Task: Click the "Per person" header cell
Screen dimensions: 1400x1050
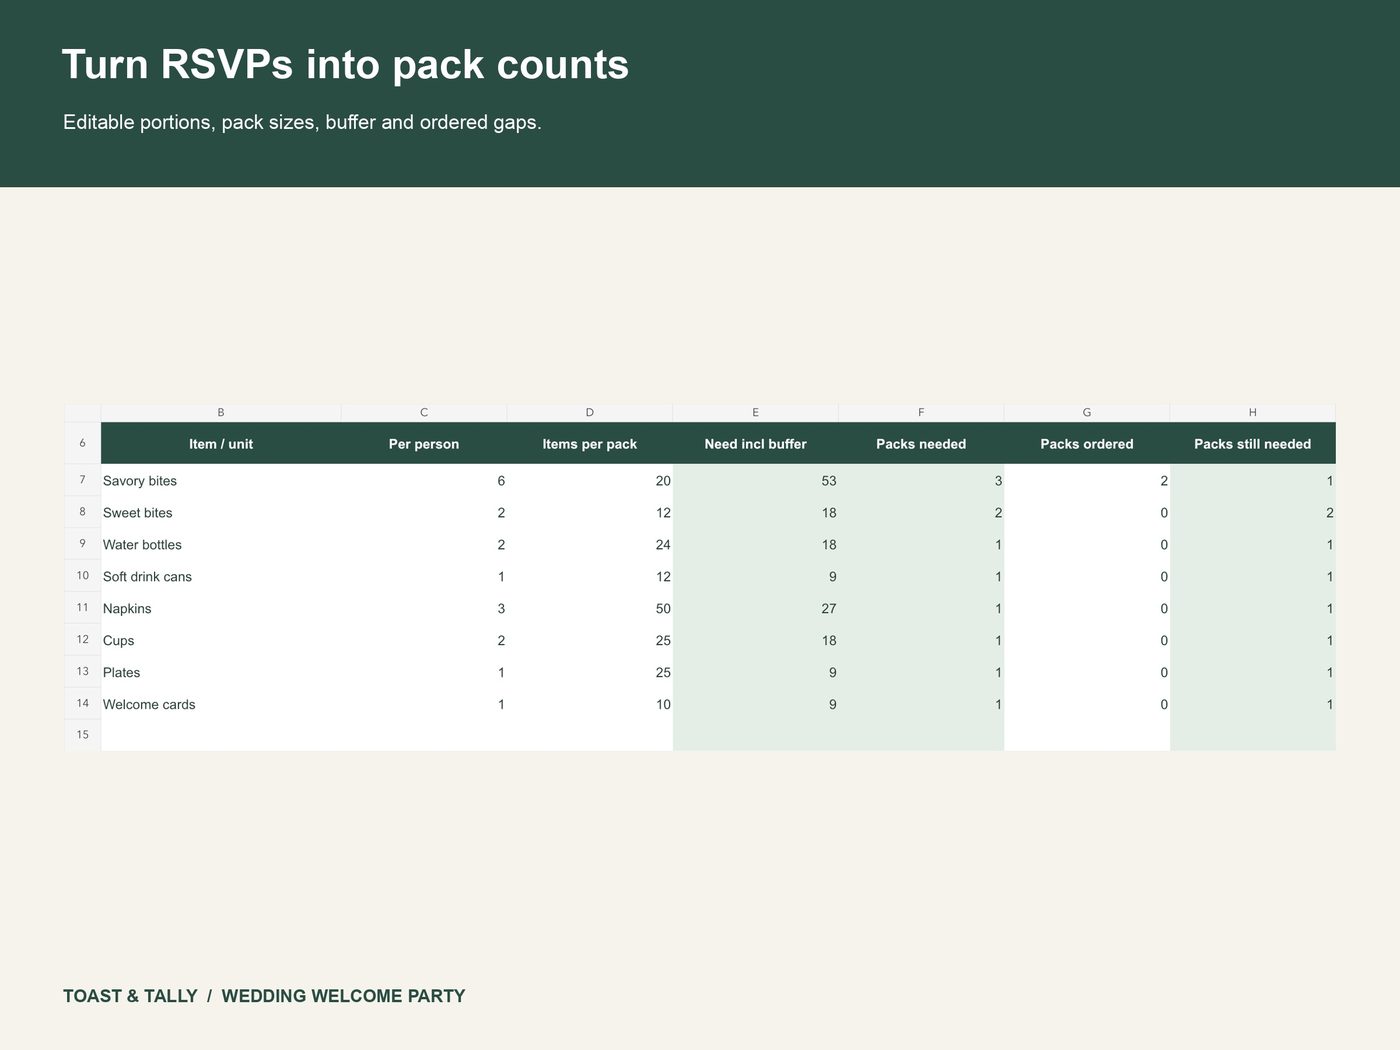Action: tap(424, 444)
